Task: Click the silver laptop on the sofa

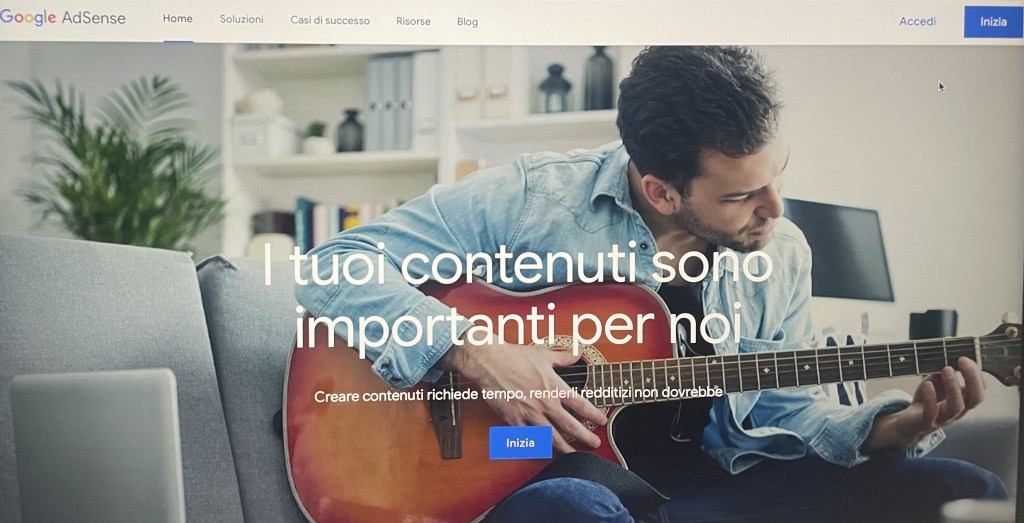Action: pyautogui.click(x=98, y=446)
